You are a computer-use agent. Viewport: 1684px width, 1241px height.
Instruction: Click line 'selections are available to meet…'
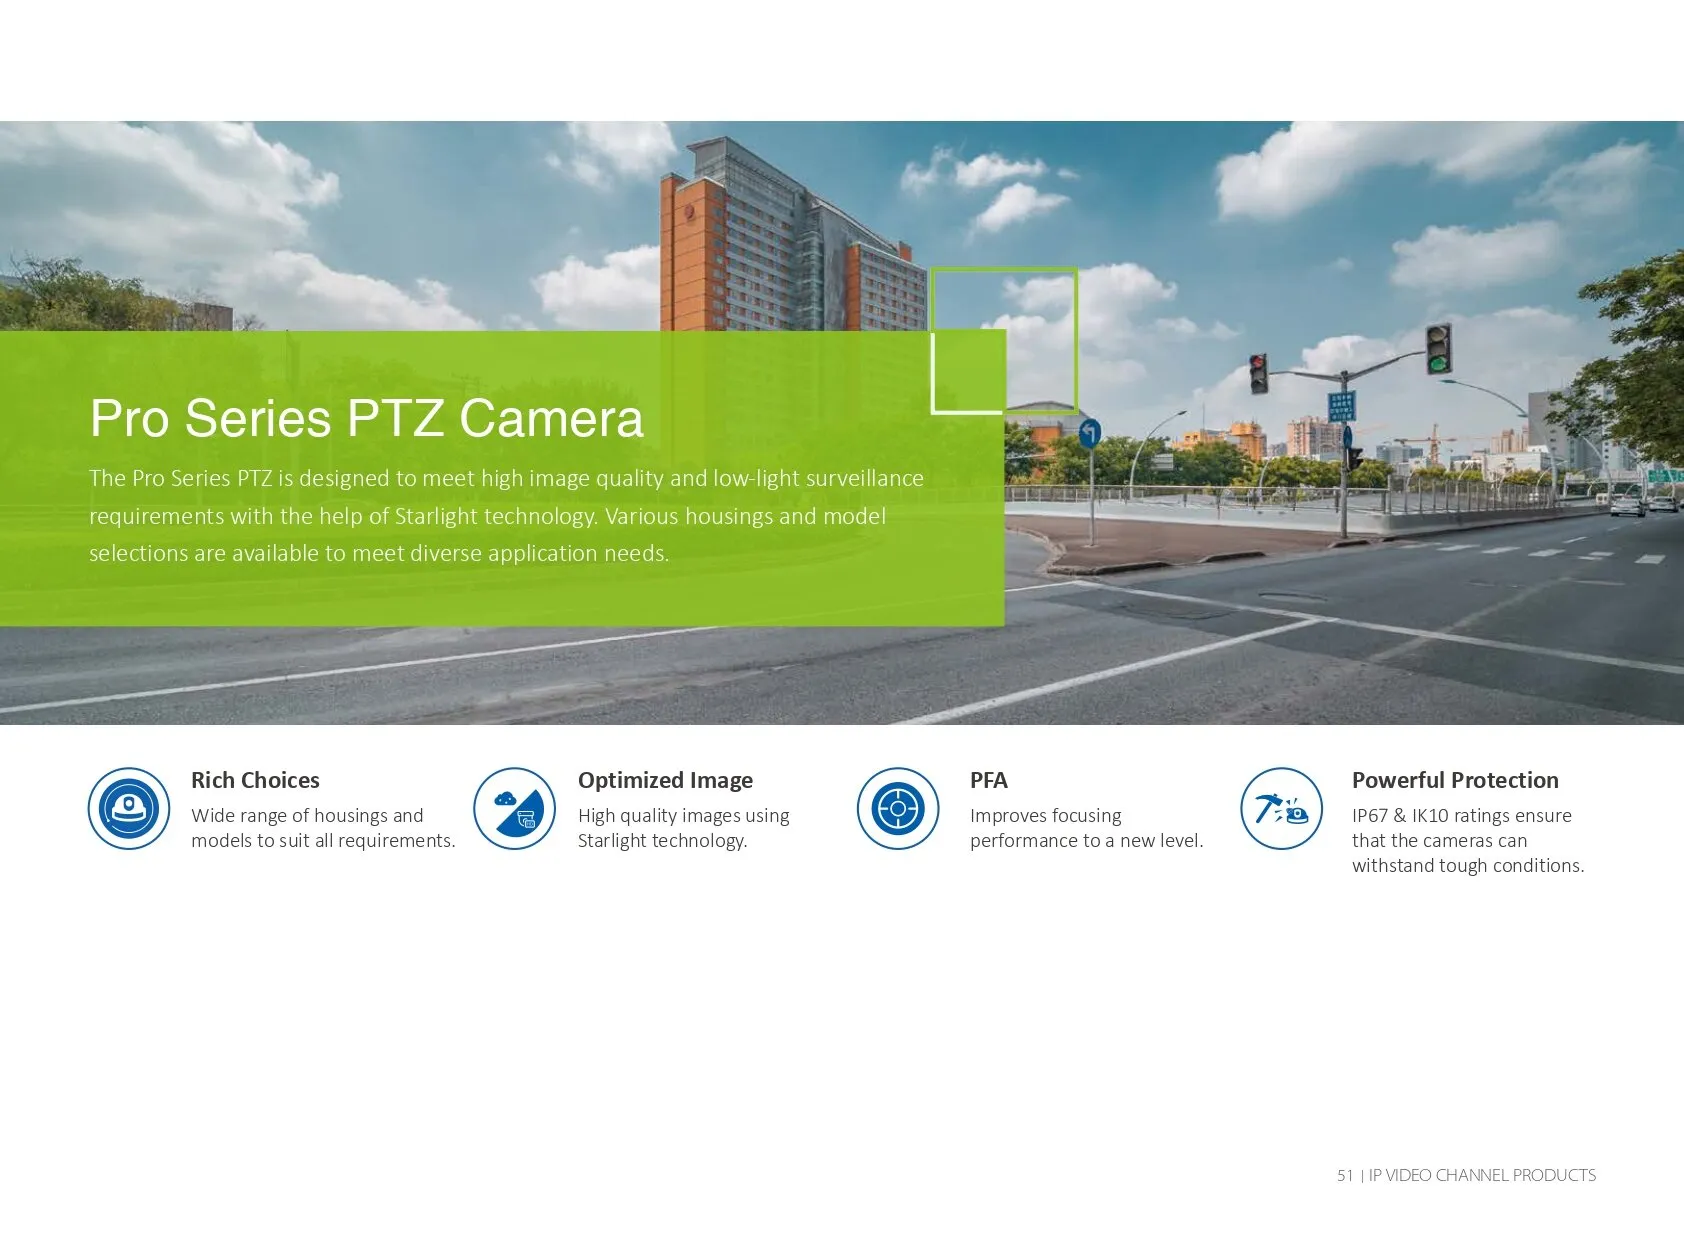pos(379,553)
